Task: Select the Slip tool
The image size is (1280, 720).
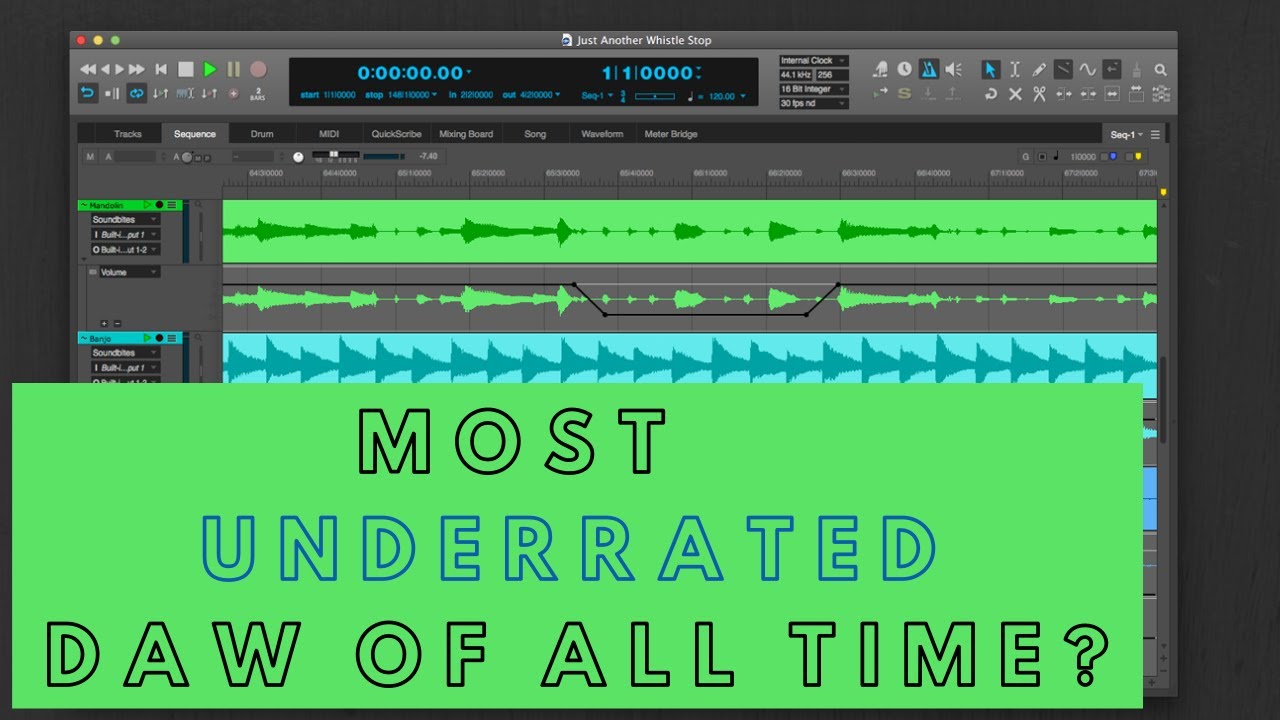Action: (1112, 93)
